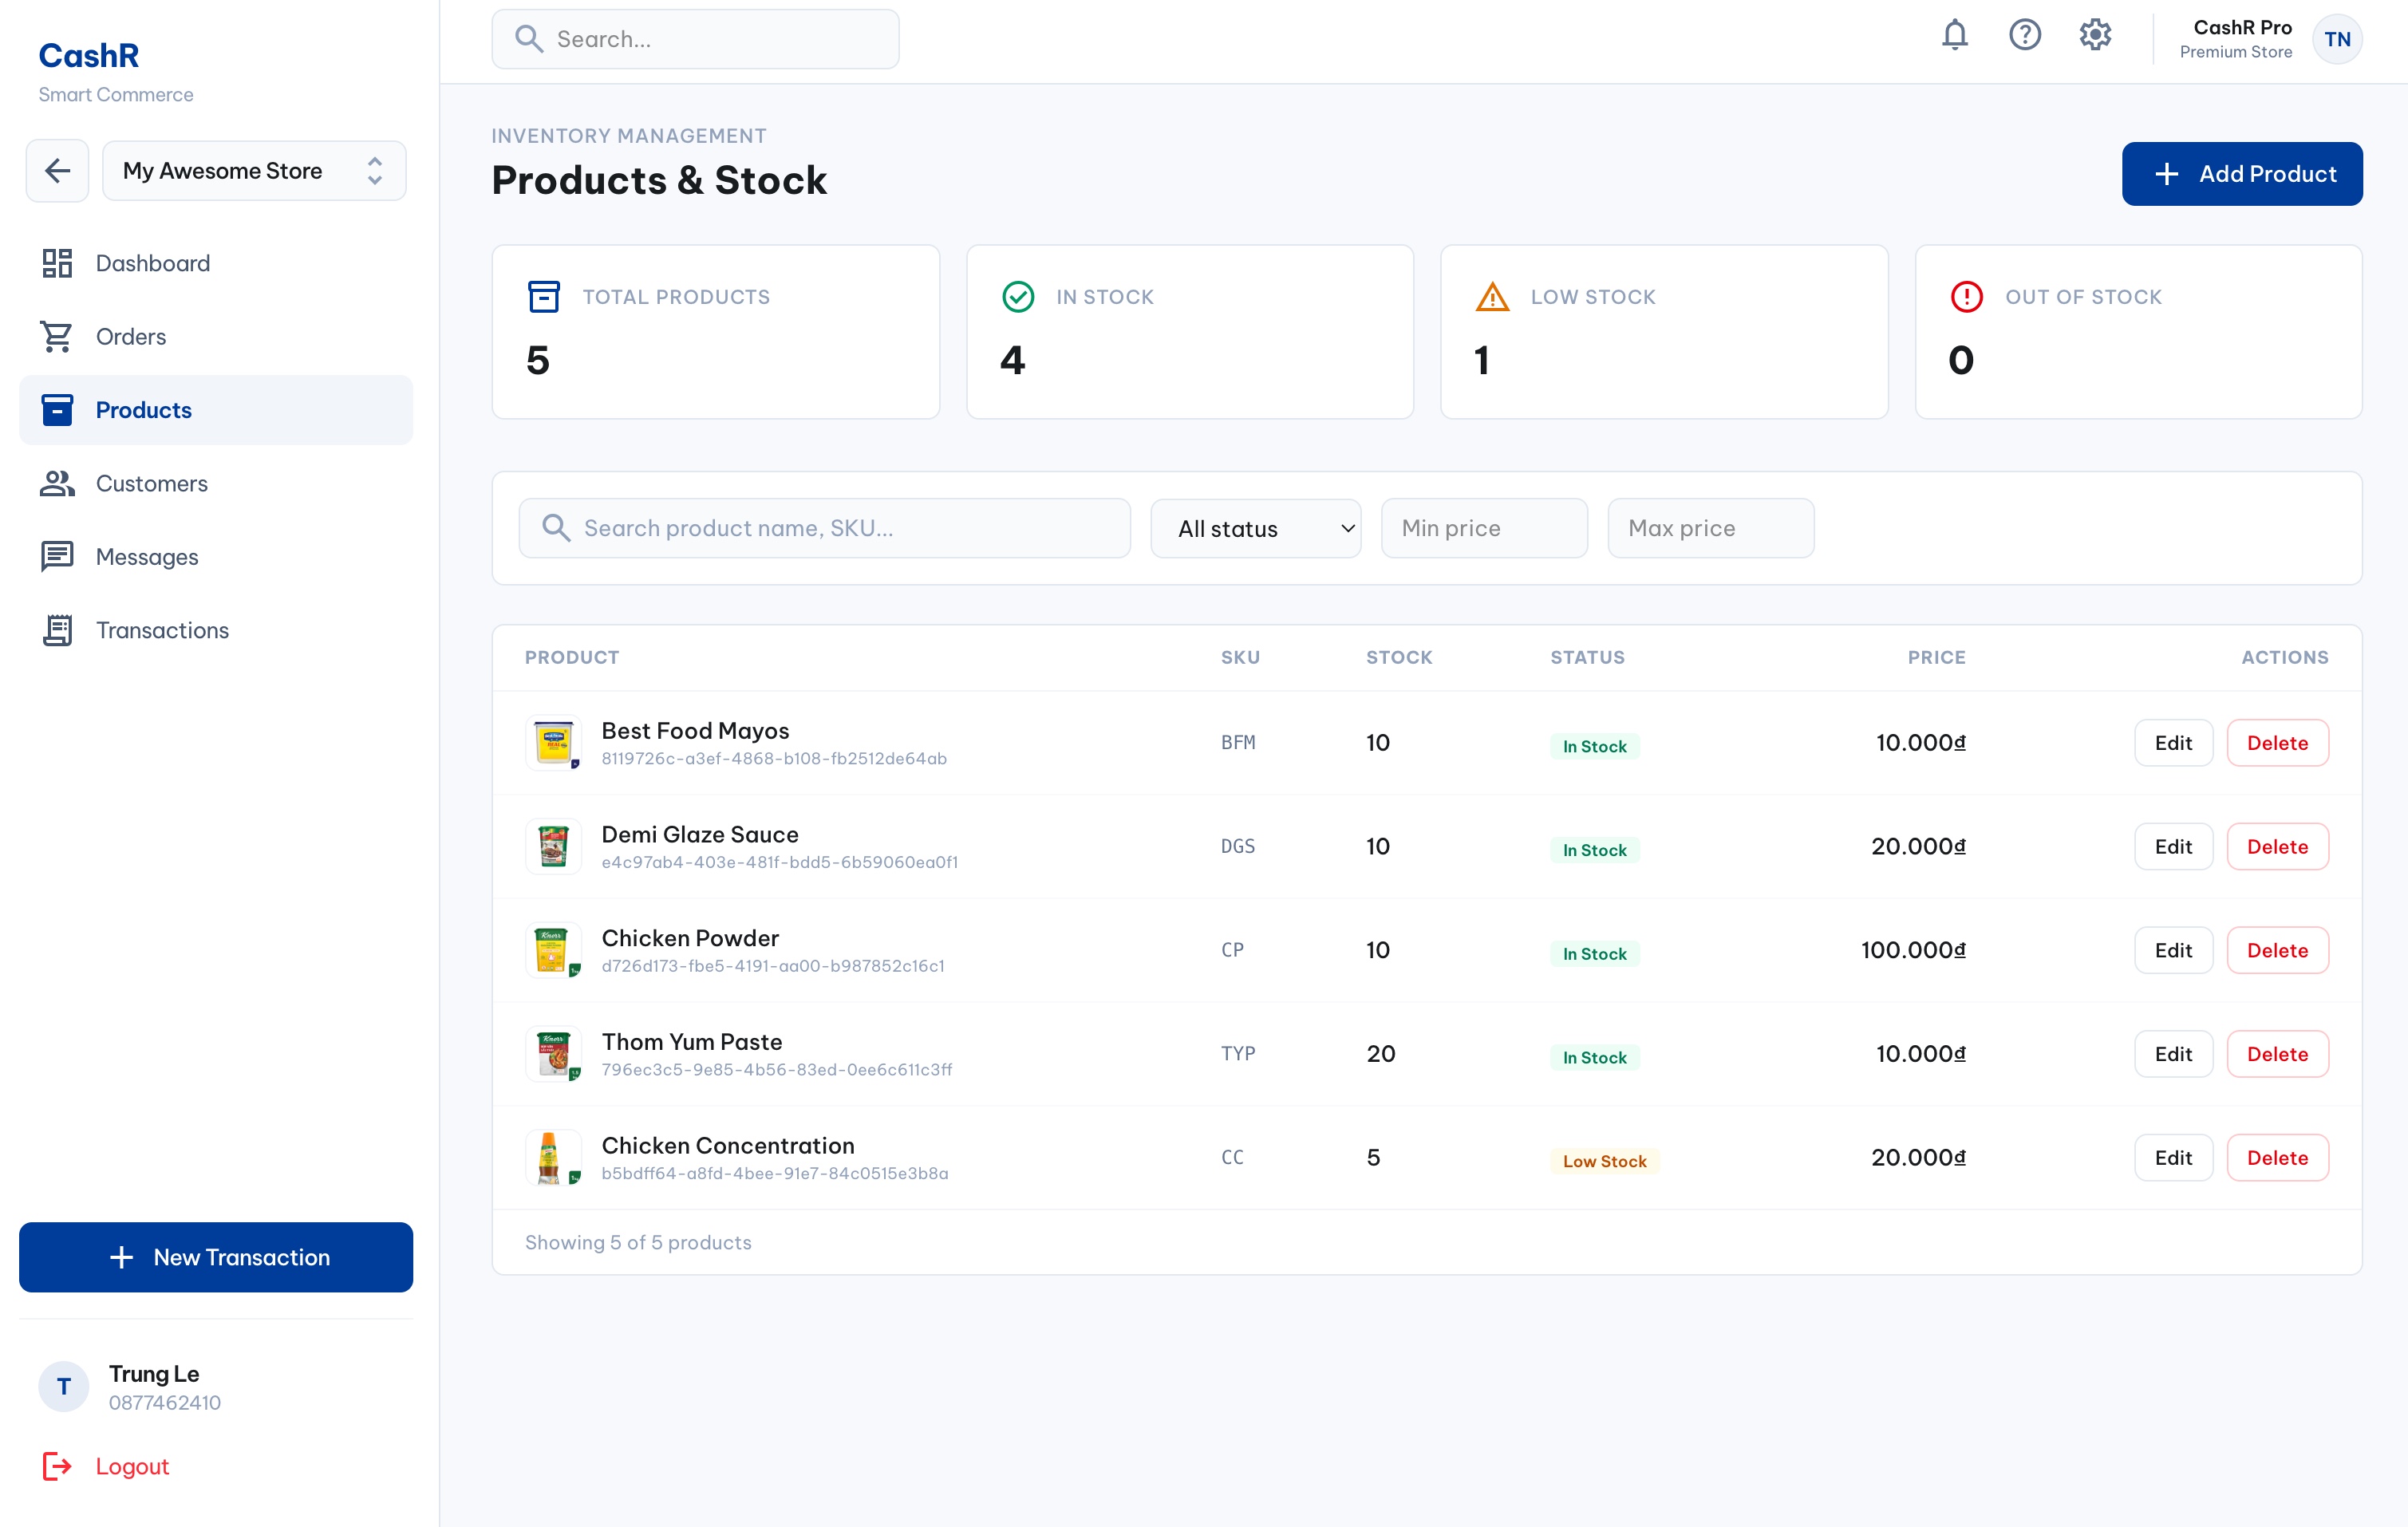
Task: Click the Add Product button
Action: [2242, 174]
